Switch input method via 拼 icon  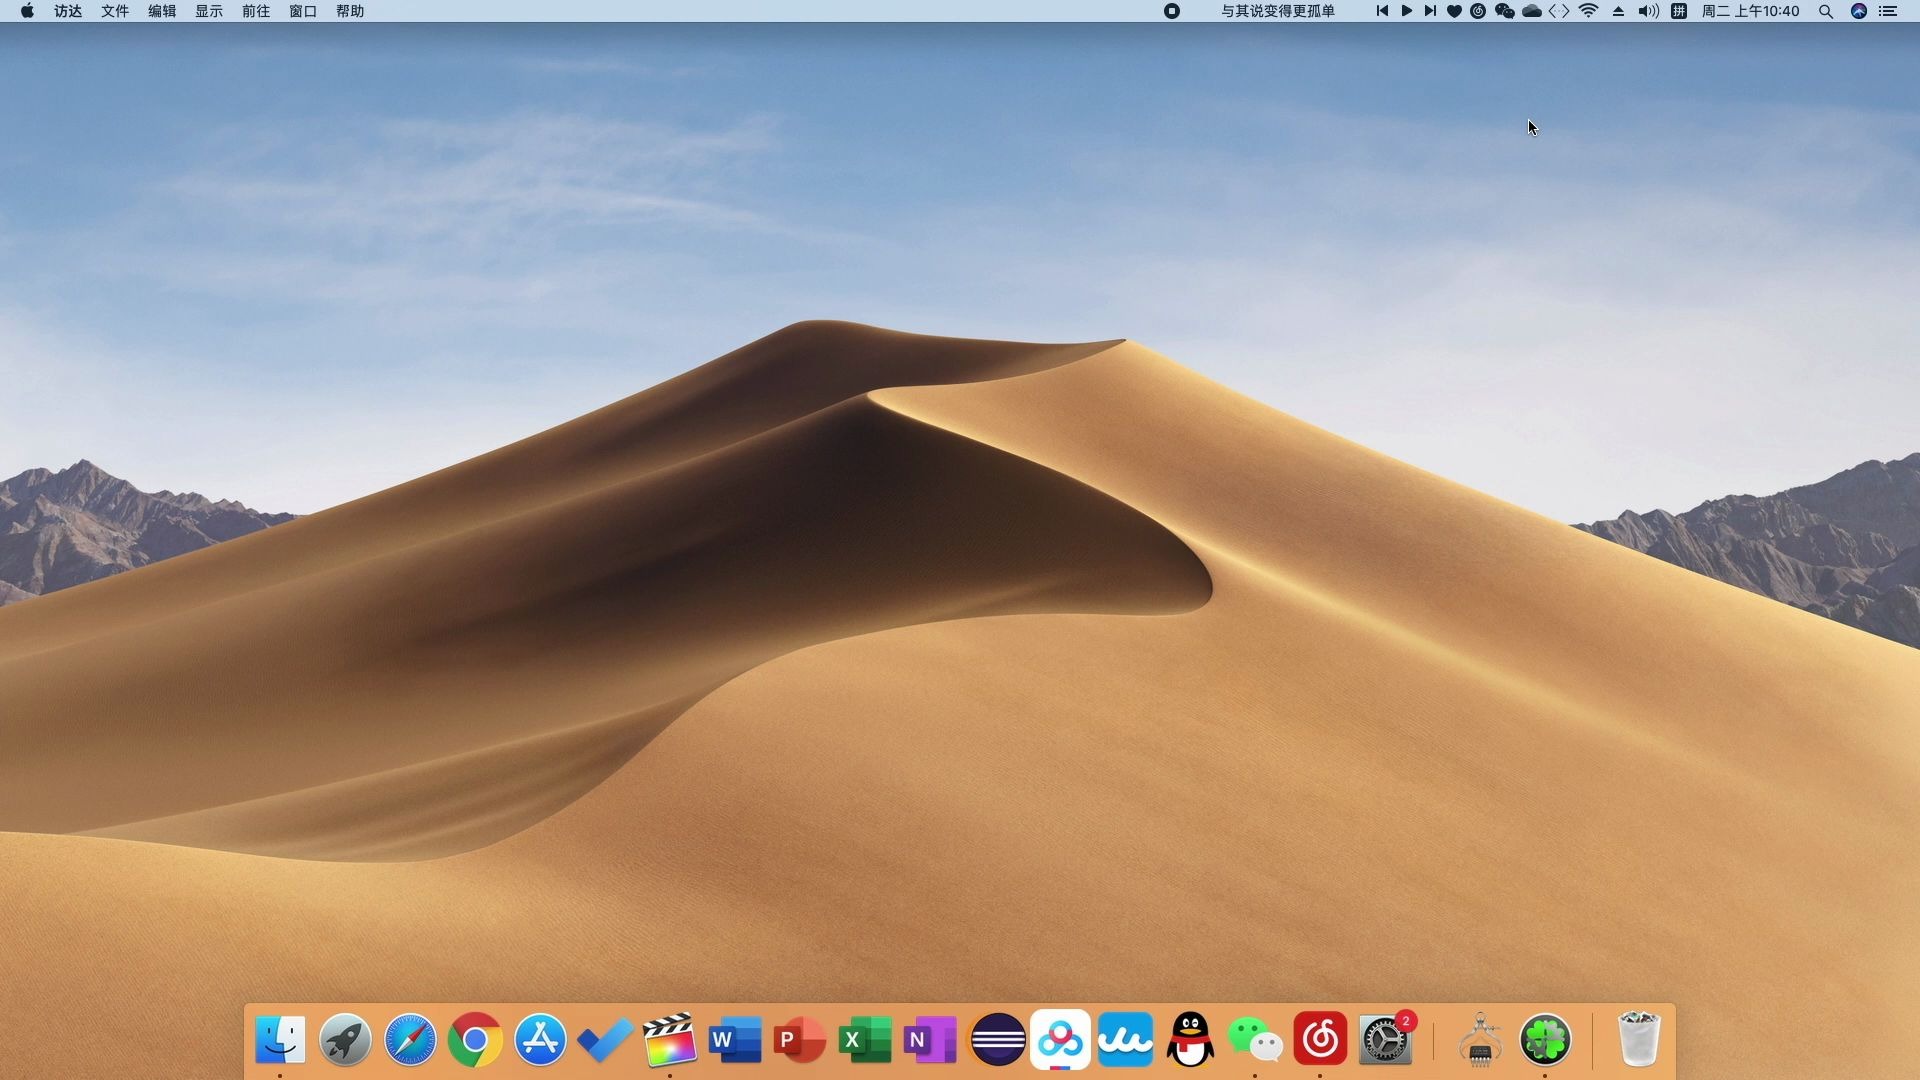(1678, 11)
